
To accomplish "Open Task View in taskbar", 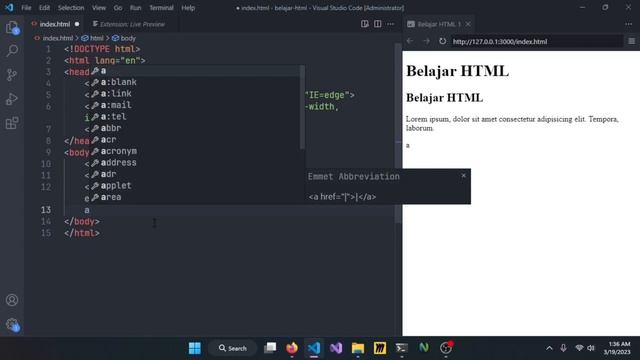I will pyautogui.click(x=270, y=348).
